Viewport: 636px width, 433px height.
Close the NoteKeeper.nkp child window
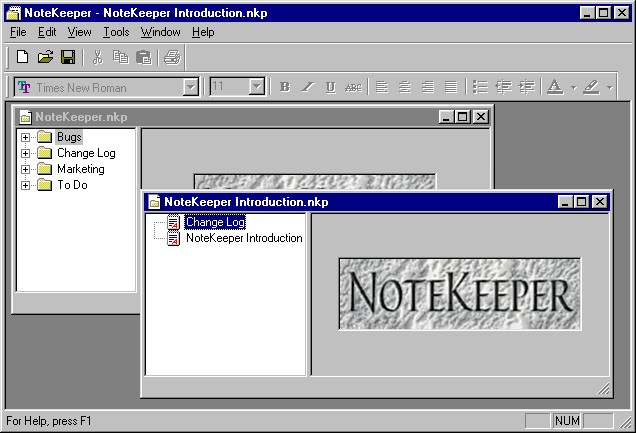click(481, 117)
